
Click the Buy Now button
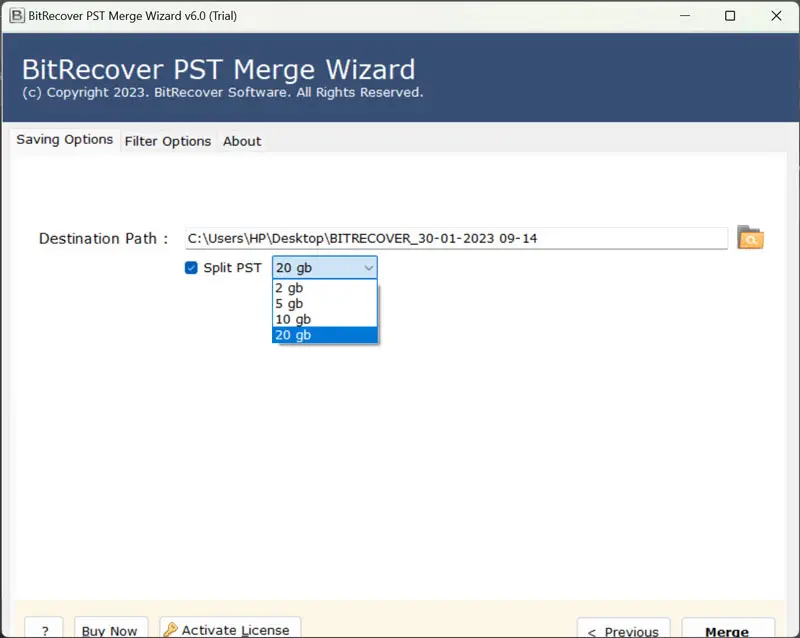110,629
